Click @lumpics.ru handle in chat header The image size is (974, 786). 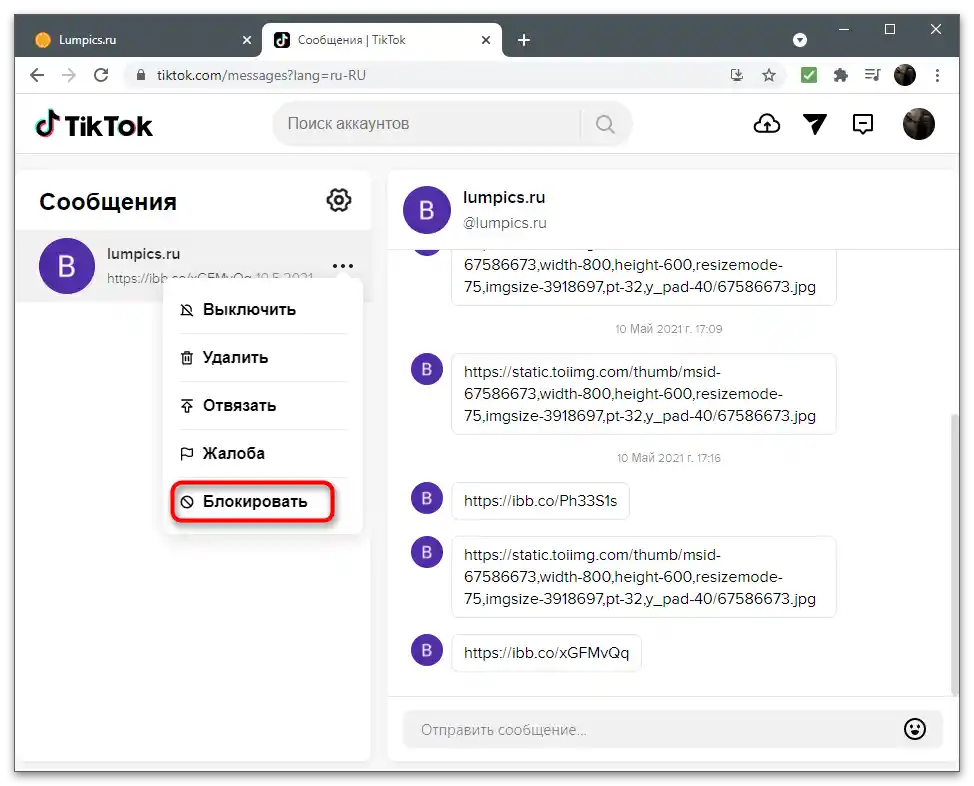pos(504,222)
